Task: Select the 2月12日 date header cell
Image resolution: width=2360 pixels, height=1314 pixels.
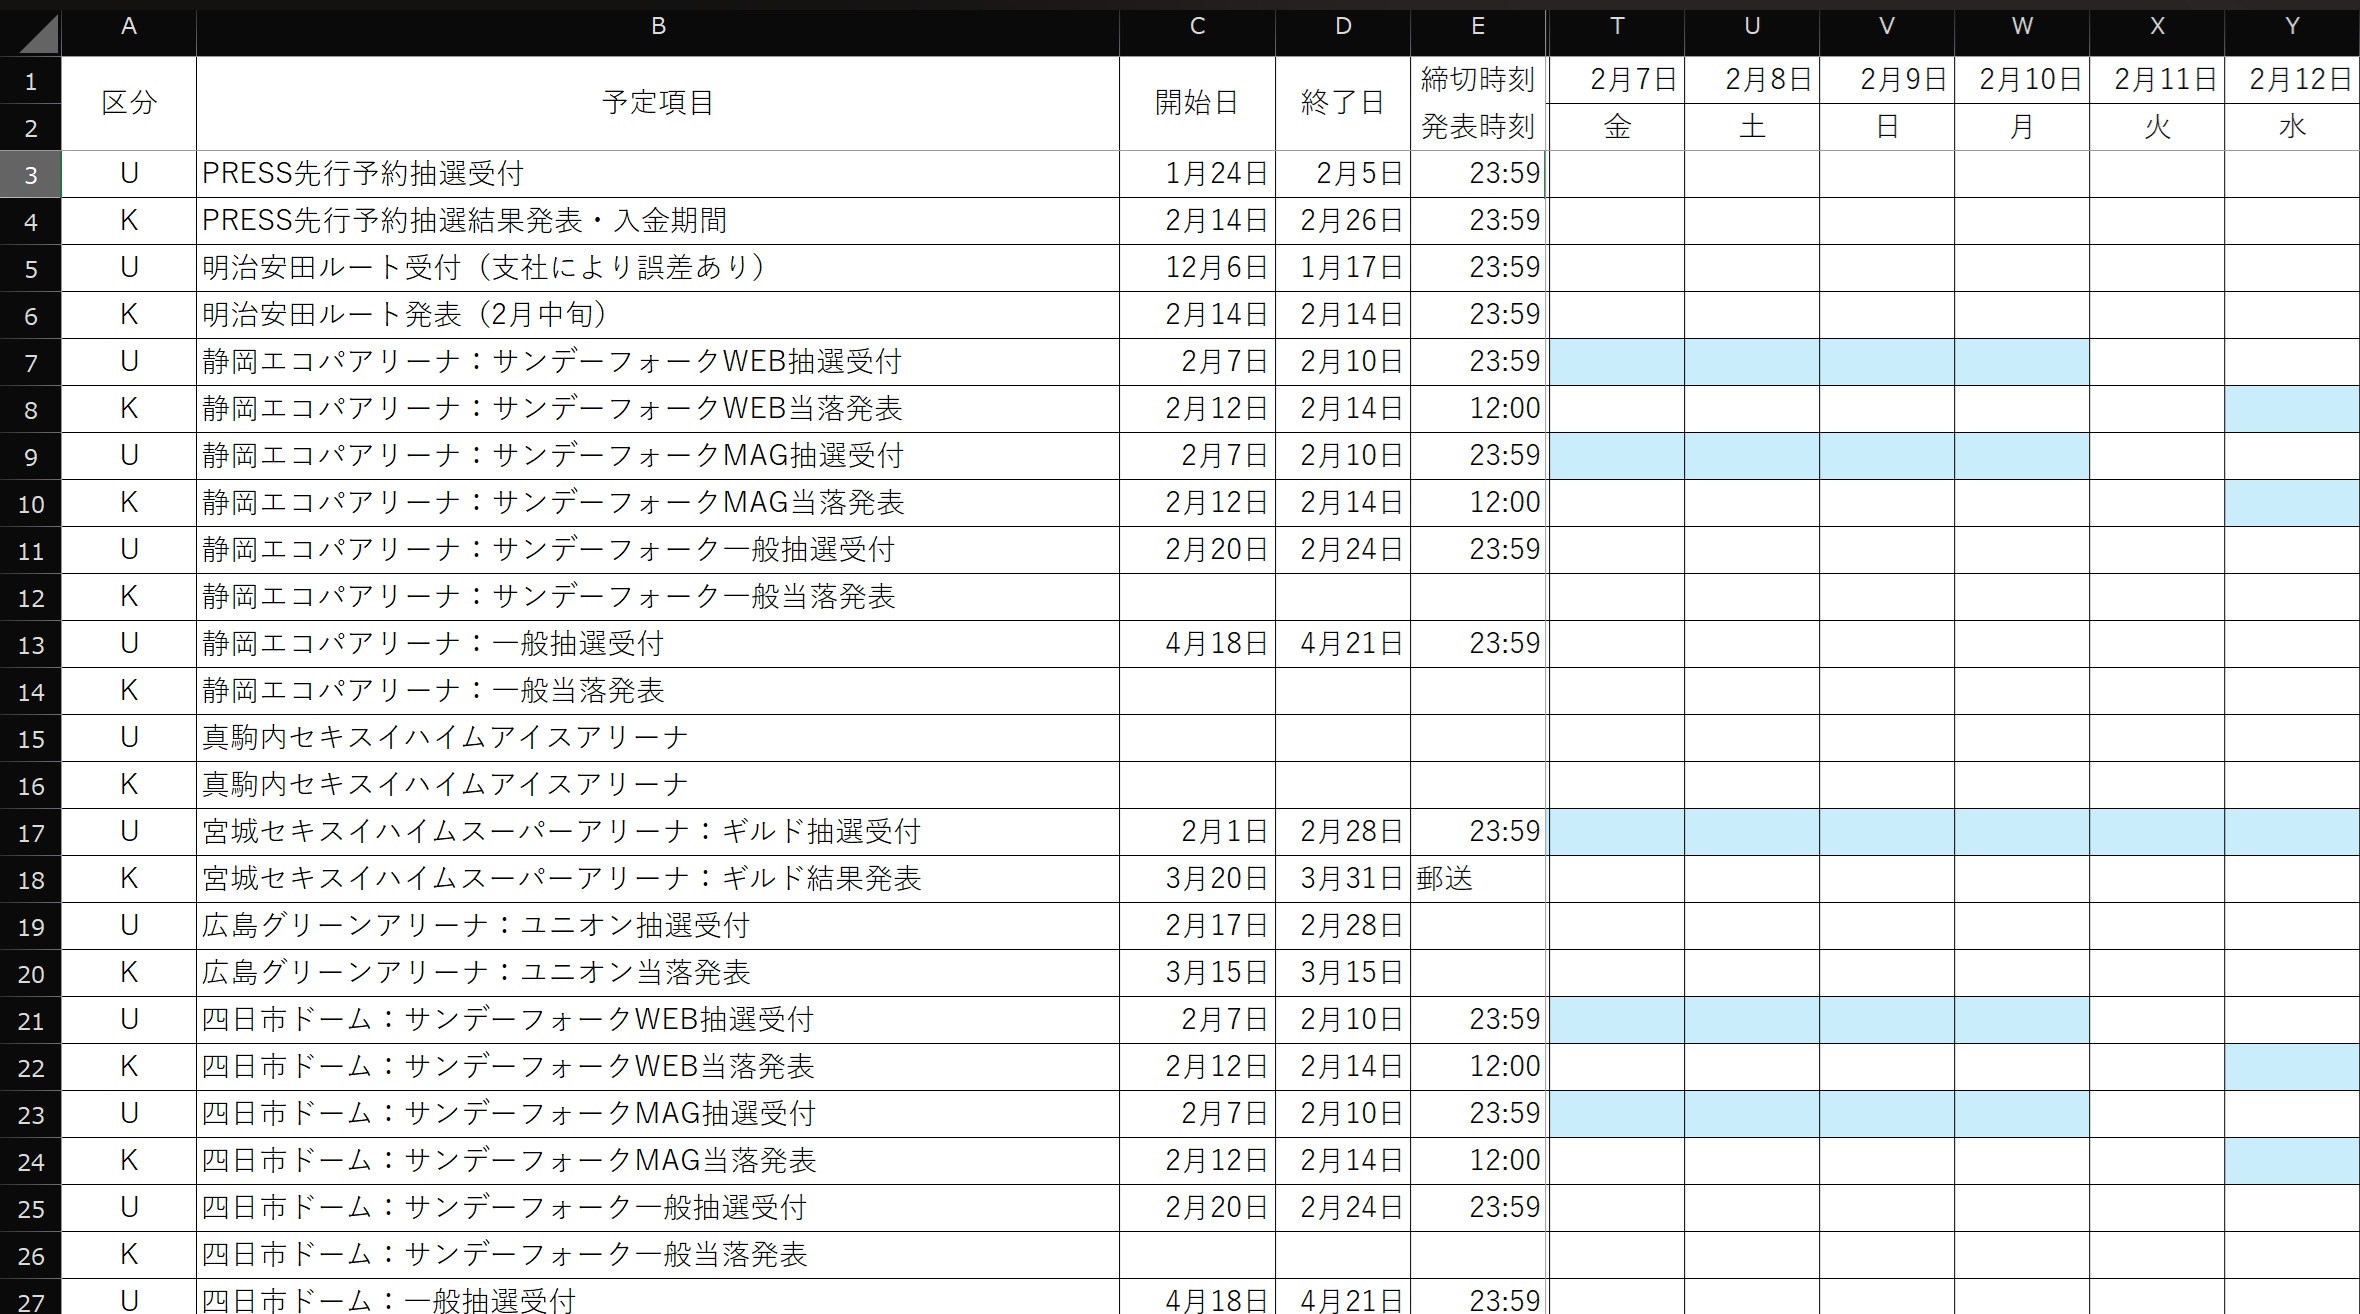Action: pos(2292,80)
